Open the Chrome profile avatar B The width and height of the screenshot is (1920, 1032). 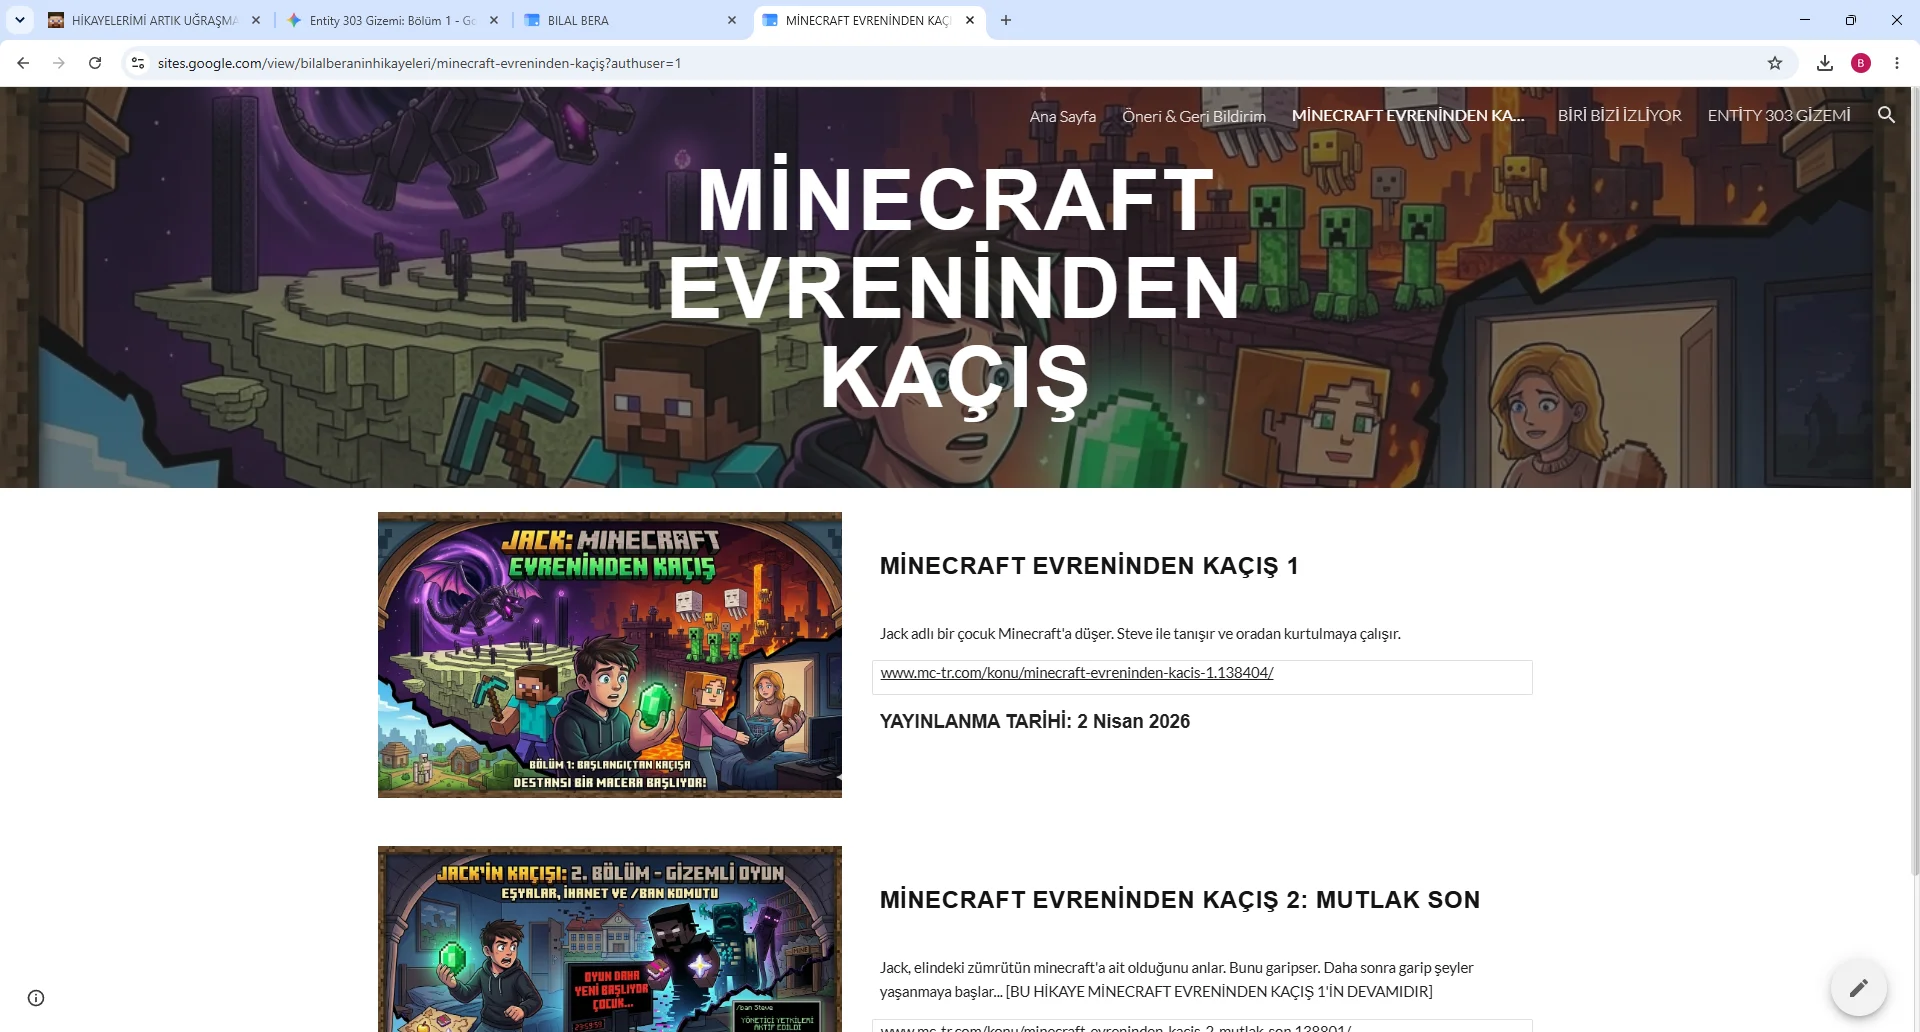click(1861, 63)
